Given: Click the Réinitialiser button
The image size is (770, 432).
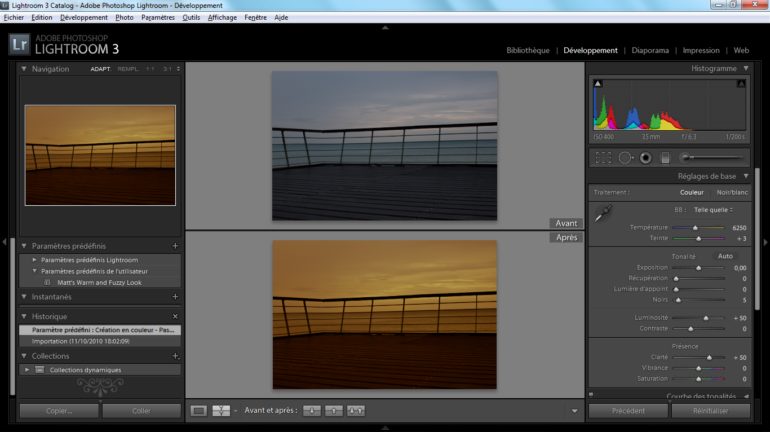Looking at the screenshot, I should click(710, 410).
